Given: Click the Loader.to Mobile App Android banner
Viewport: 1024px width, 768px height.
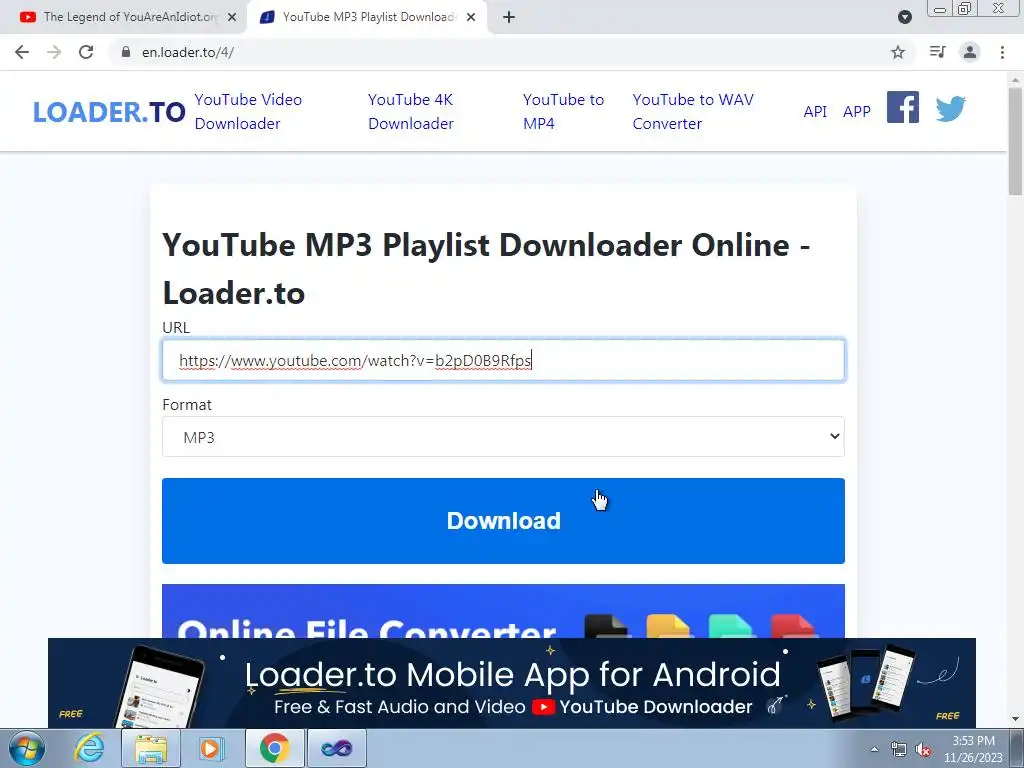Looking at the screenshot, I should [511, 683].
